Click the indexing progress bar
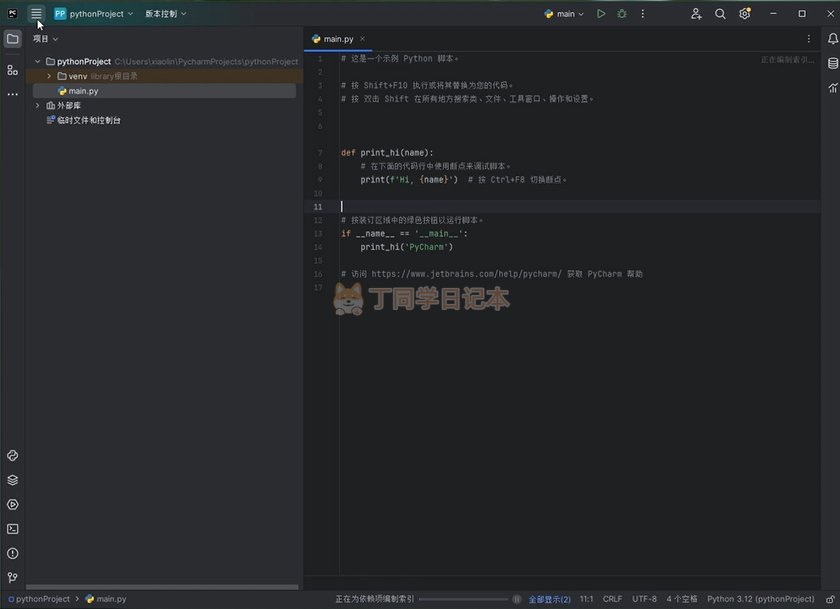Viewport: 840px width, 609px height. coord(464,599)
